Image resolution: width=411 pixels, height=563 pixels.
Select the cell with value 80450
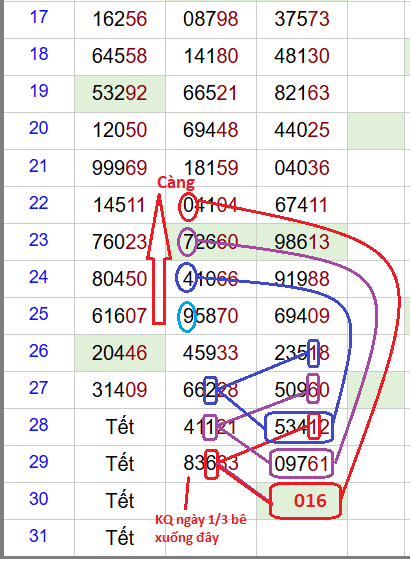(120, 279)
